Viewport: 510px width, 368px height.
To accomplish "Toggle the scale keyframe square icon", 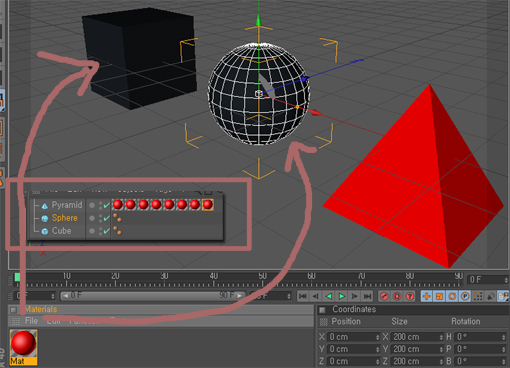I will point(439,296).
